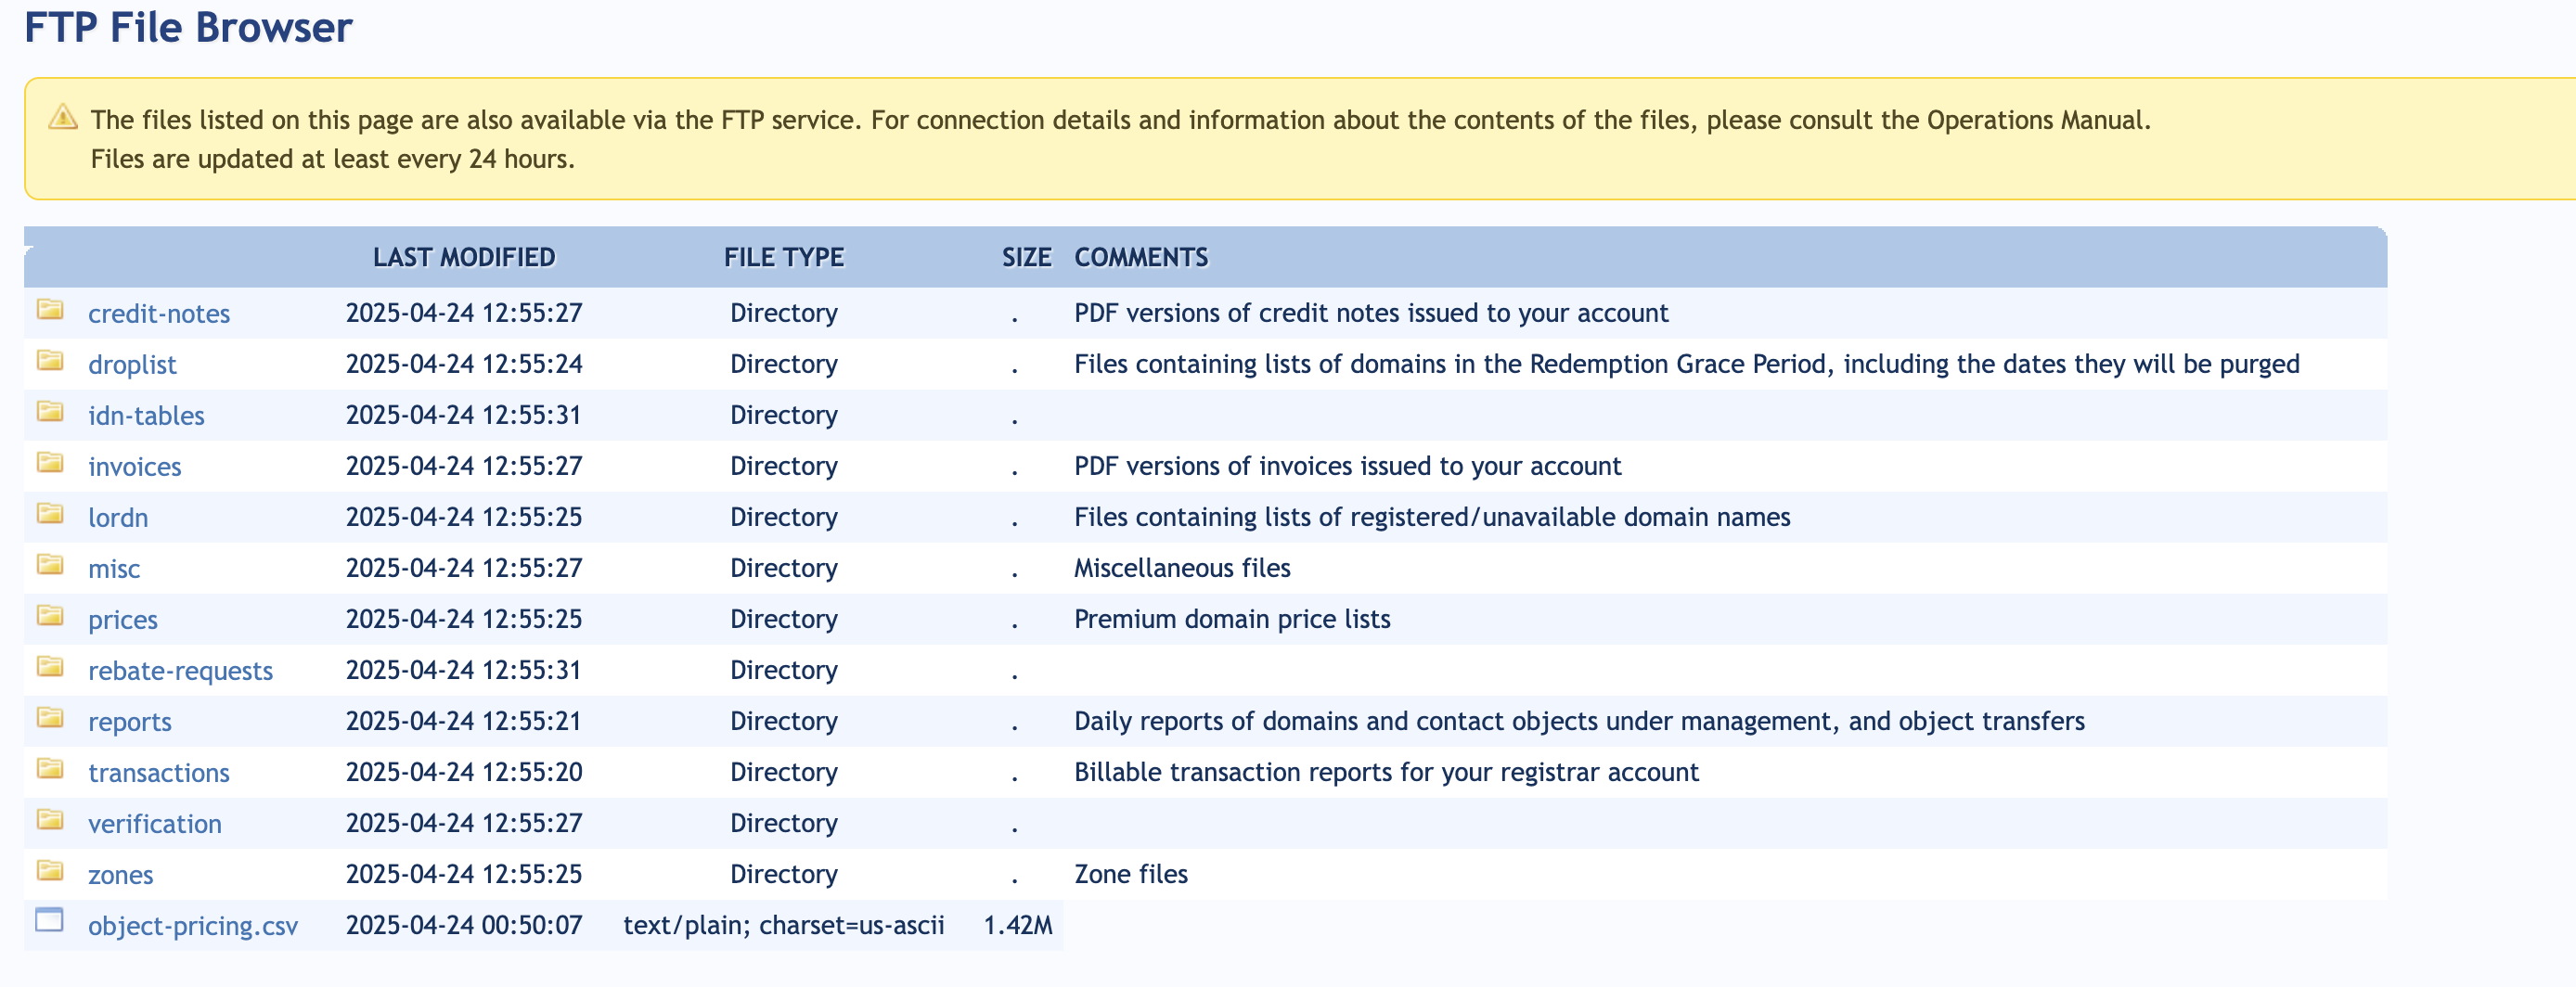
Task: Click the registered/unavailable domain names comment
Action: tap(1432, 517)
